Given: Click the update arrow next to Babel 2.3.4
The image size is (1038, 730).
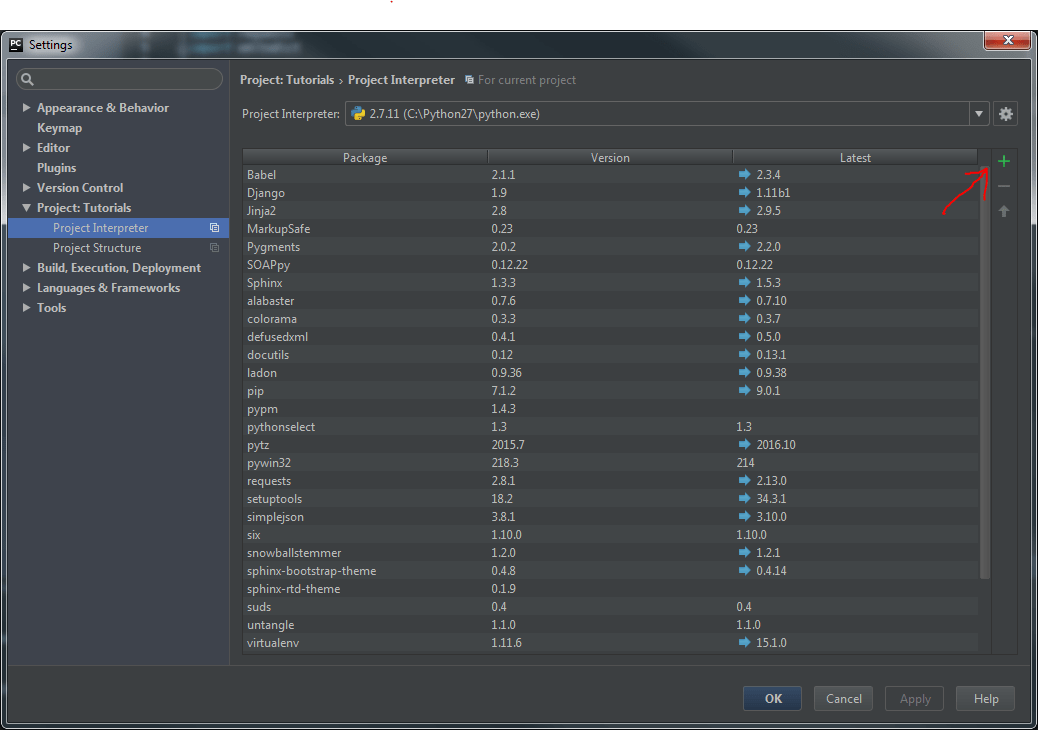Looking at the screenshot, I should [744, 174].
